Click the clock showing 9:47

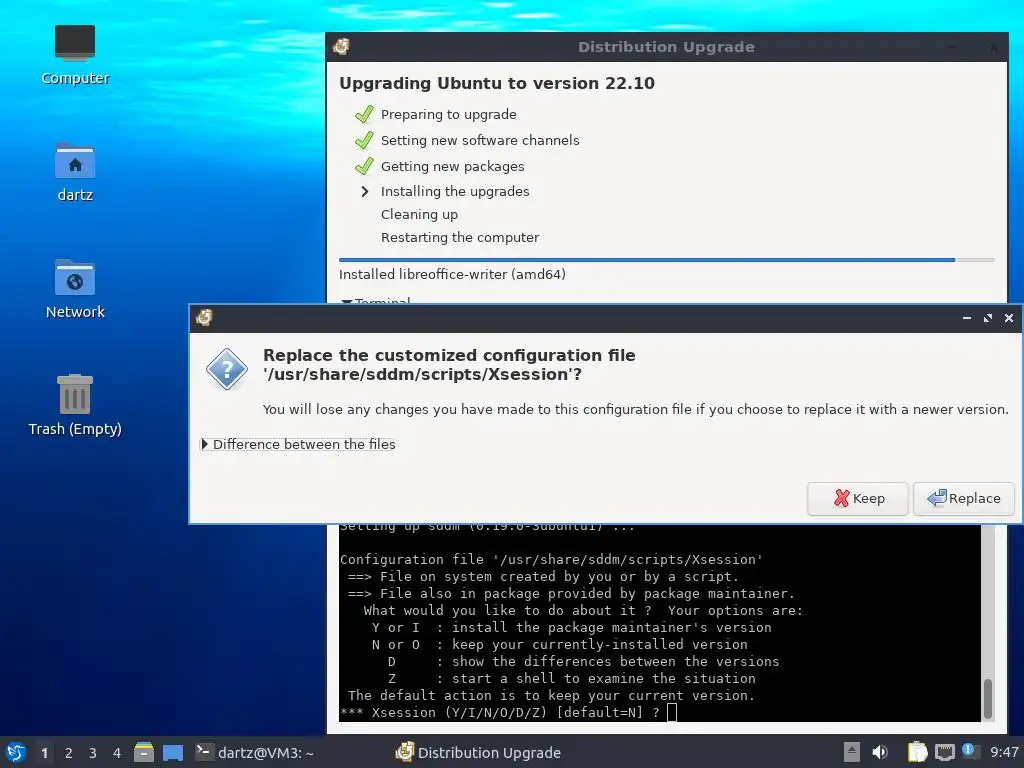(1004, 752)
